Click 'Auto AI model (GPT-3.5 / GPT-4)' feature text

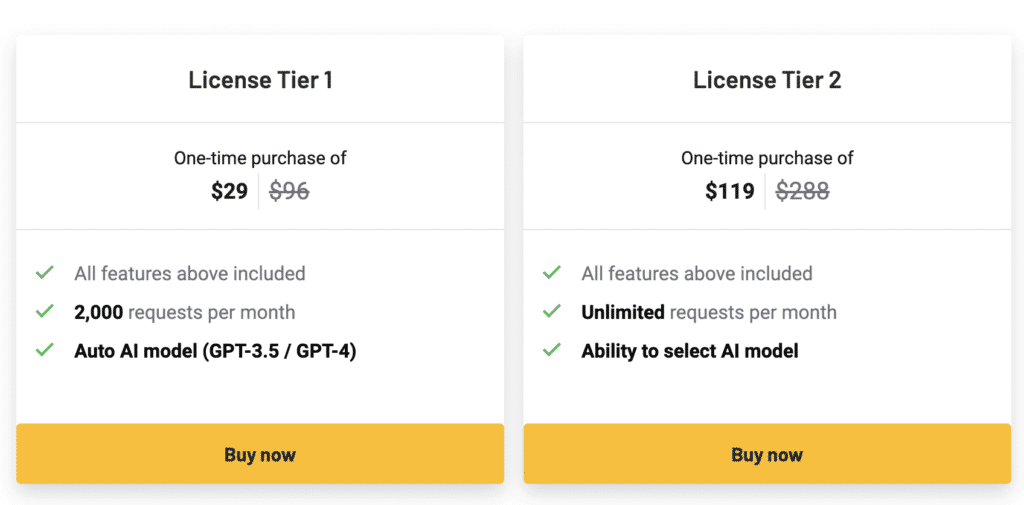pyautogui.click(x=215, y=351)
